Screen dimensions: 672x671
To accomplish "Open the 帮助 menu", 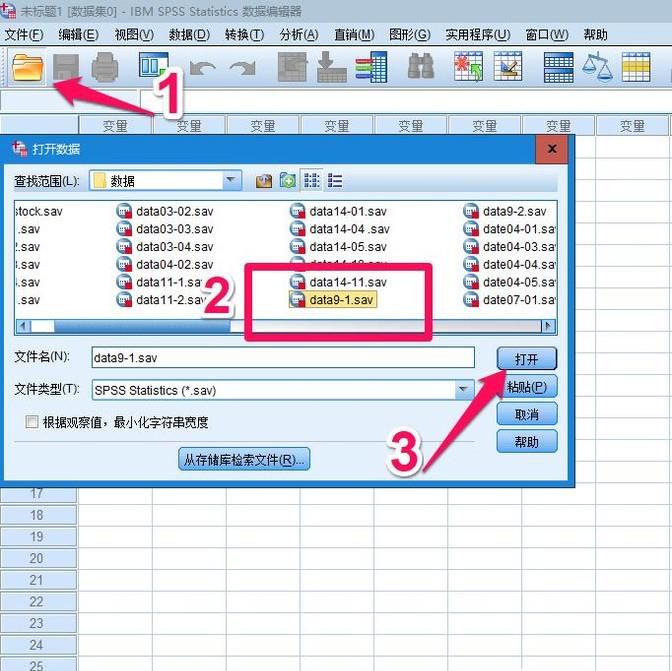I will pos(595,34).
